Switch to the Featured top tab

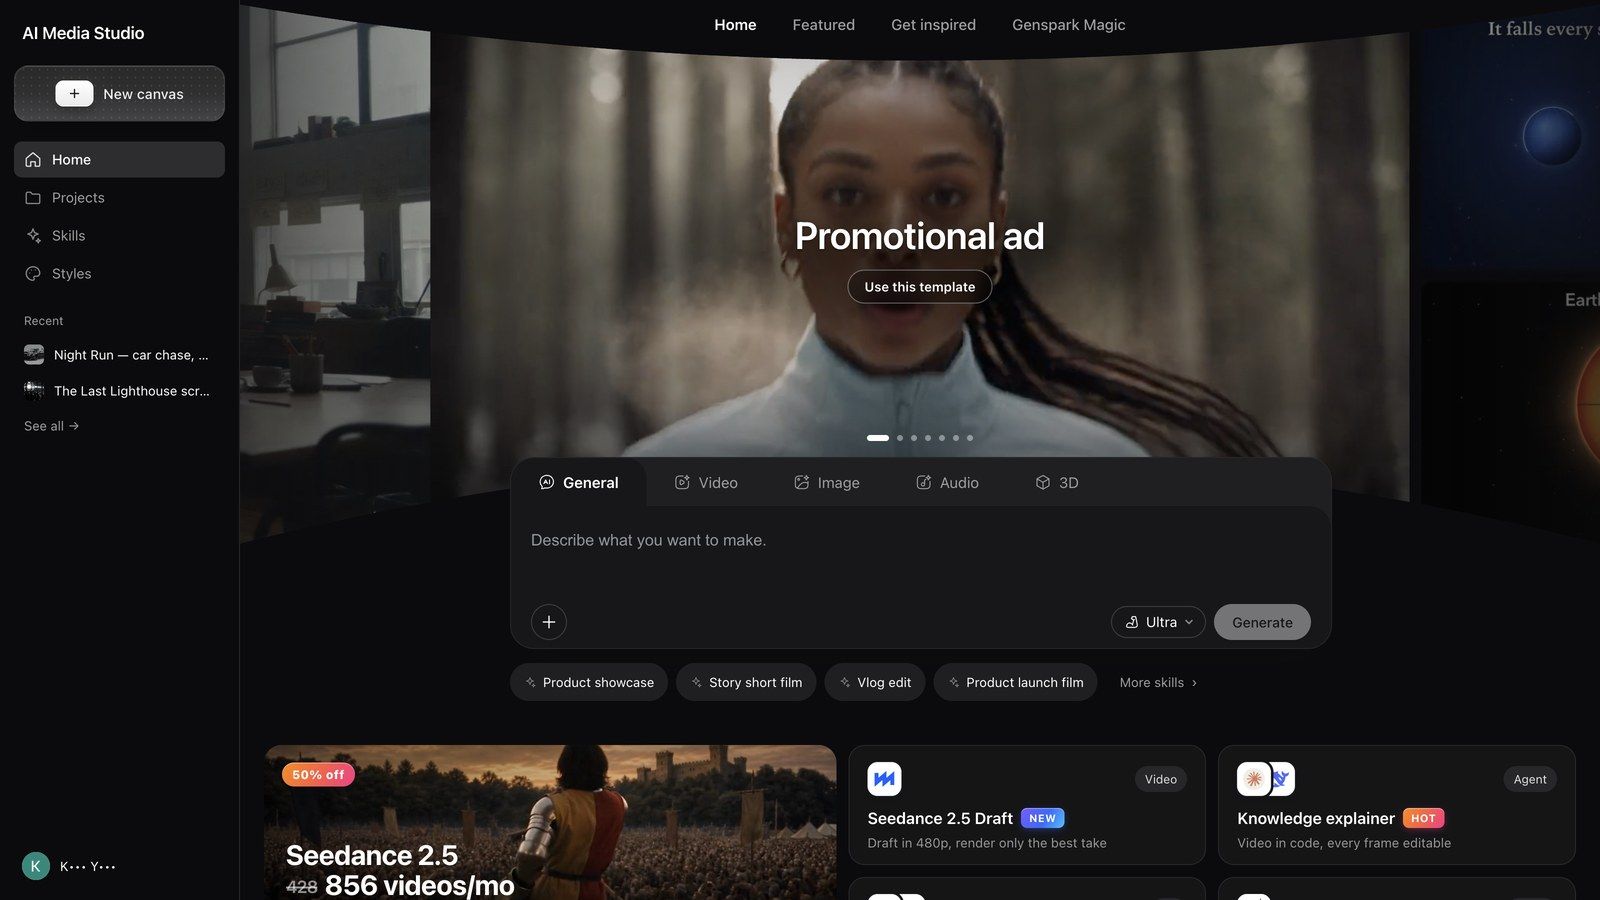point(823,25)
